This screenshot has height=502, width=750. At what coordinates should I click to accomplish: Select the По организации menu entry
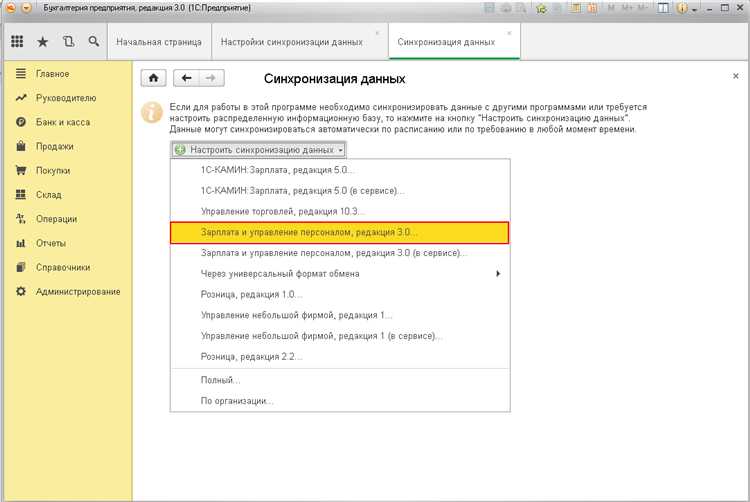tap(340, 401)
